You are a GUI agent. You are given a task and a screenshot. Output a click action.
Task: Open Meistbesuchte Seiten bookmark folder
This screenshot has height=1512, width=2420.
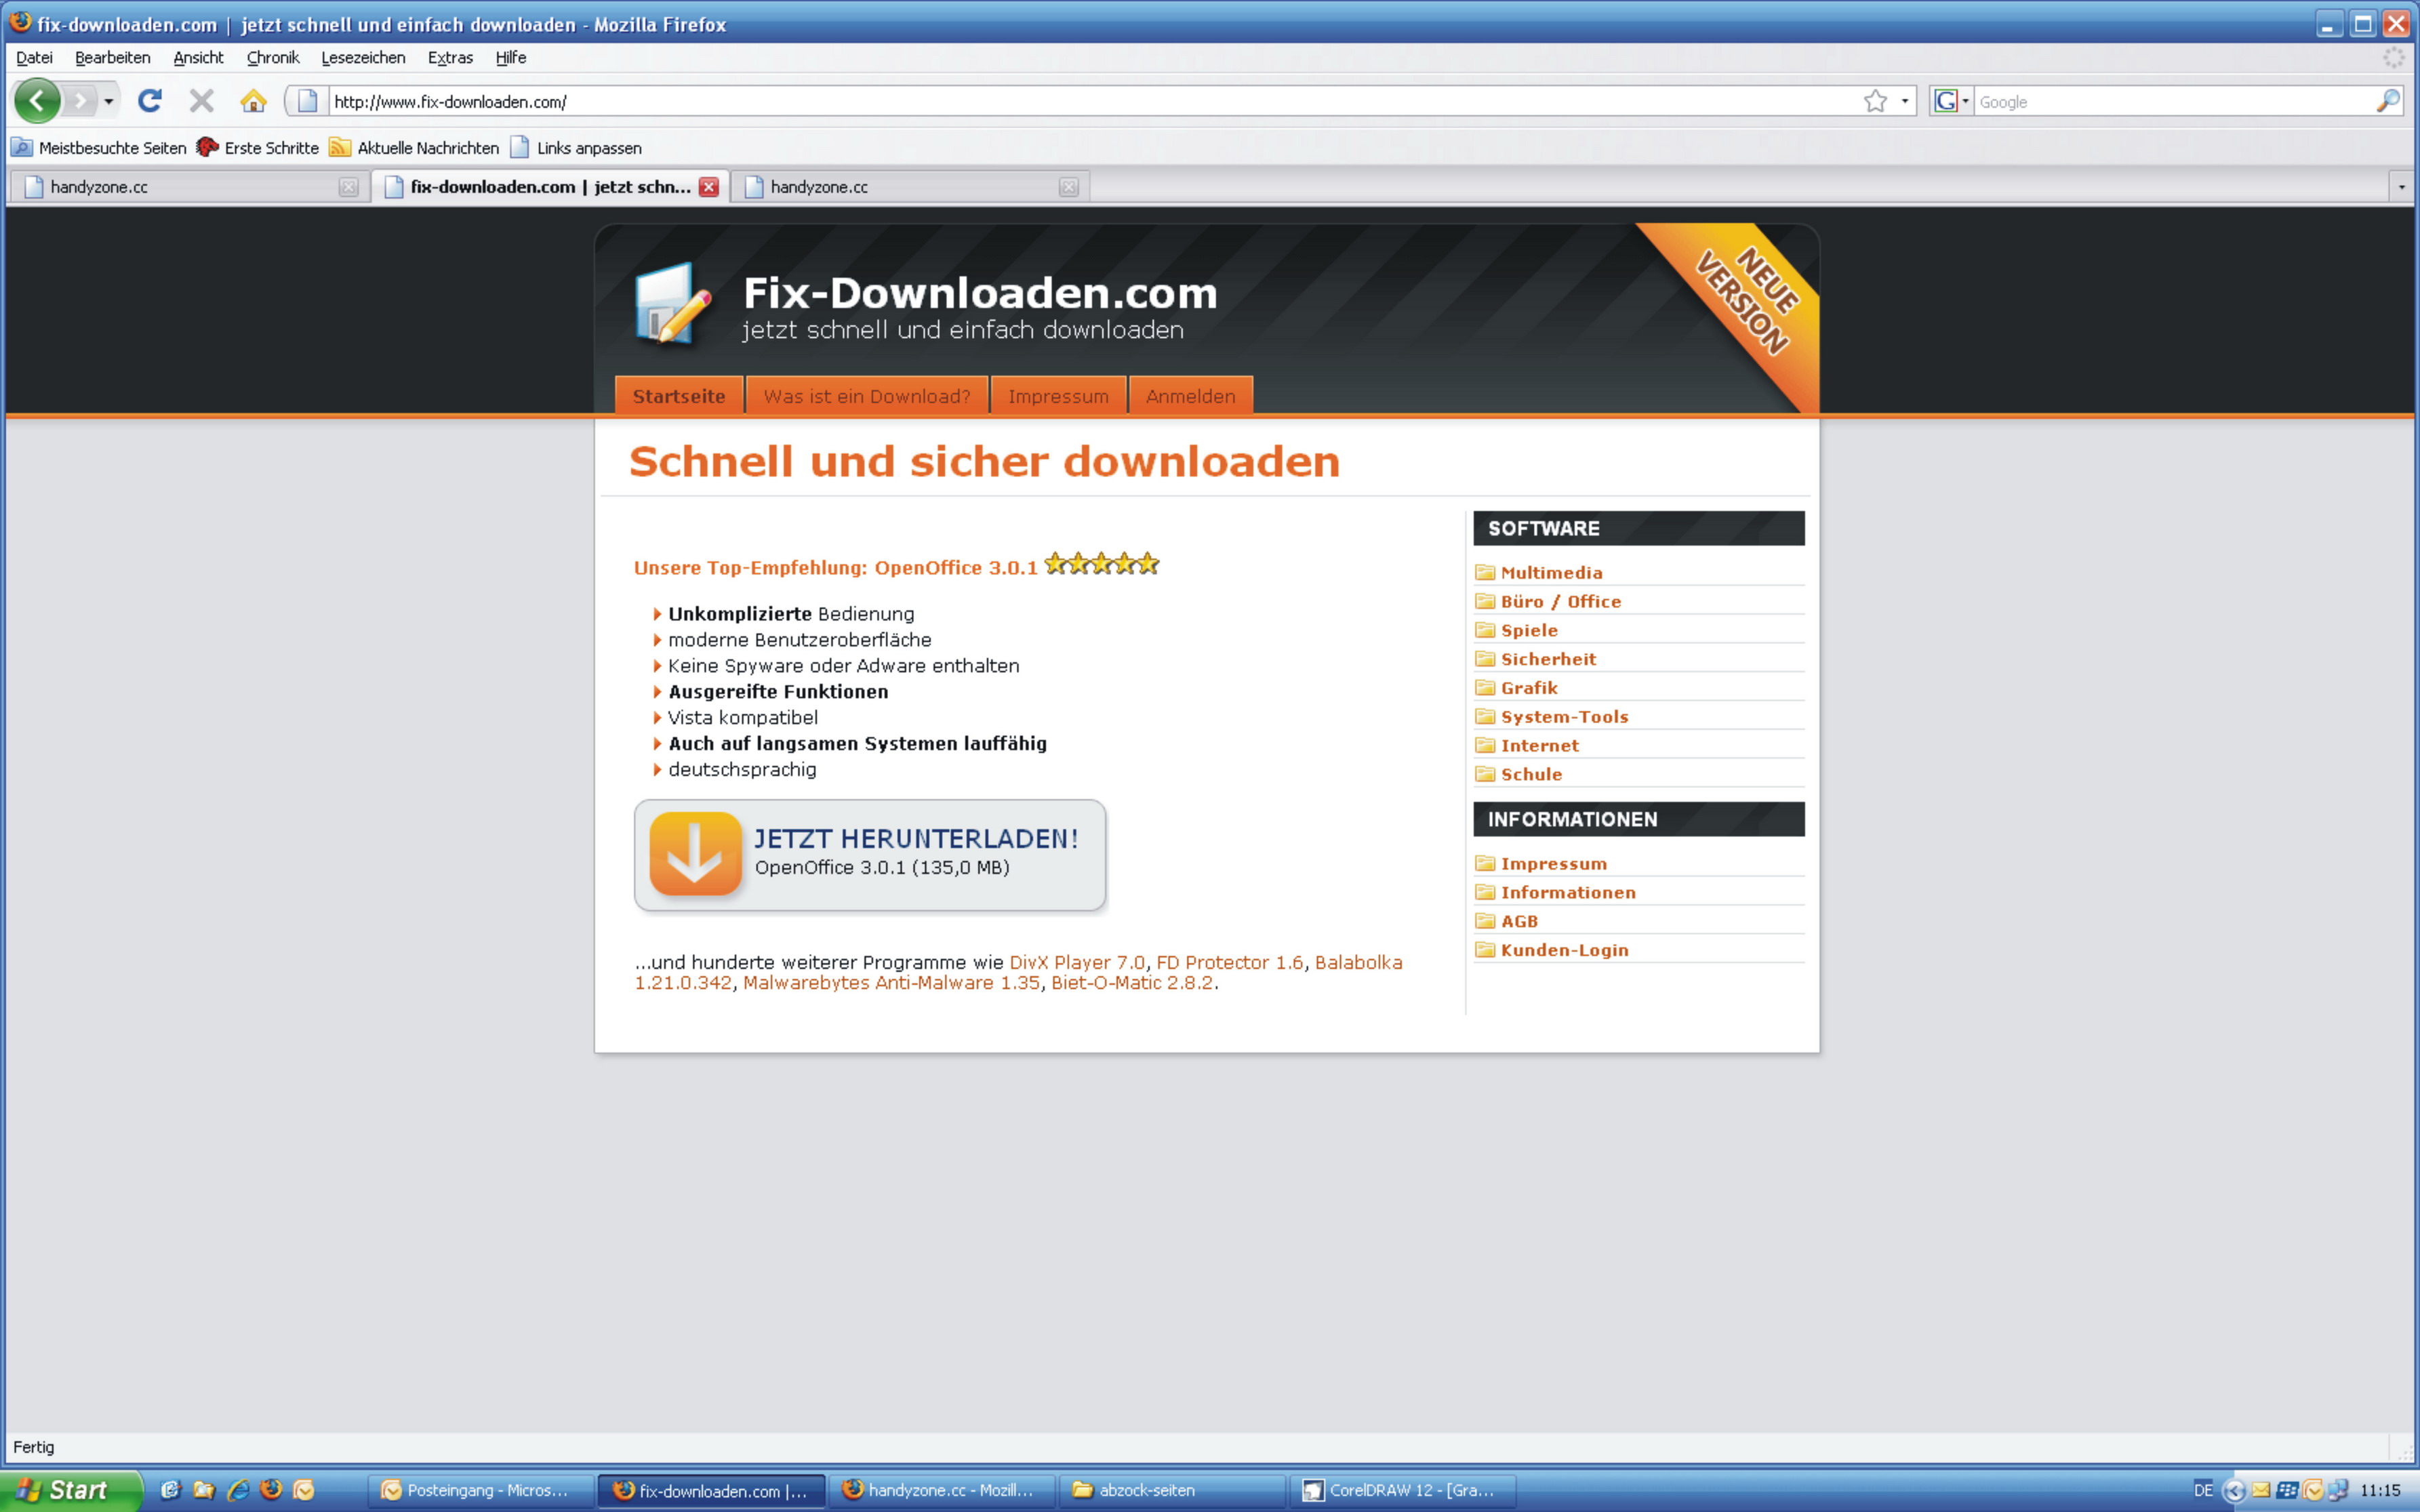pyautogui.click(x=99, y=148)
